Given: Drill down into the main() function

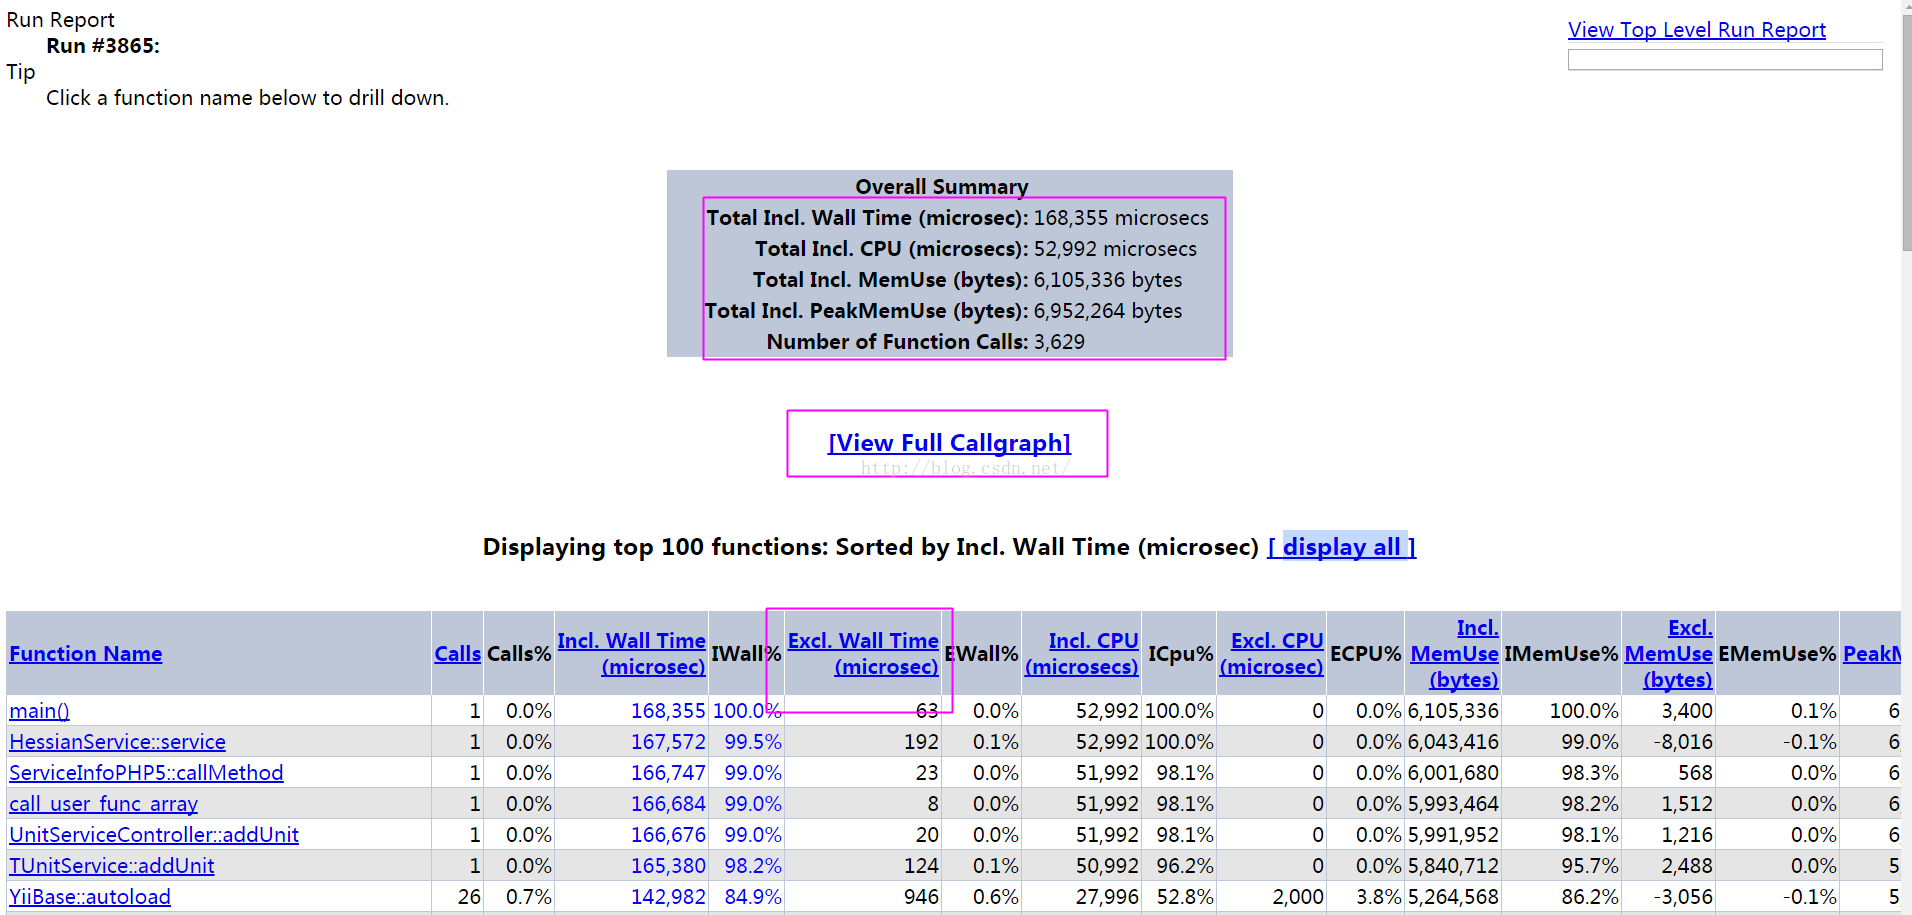Looking at the screenshot, I should [x=39, y=711].
